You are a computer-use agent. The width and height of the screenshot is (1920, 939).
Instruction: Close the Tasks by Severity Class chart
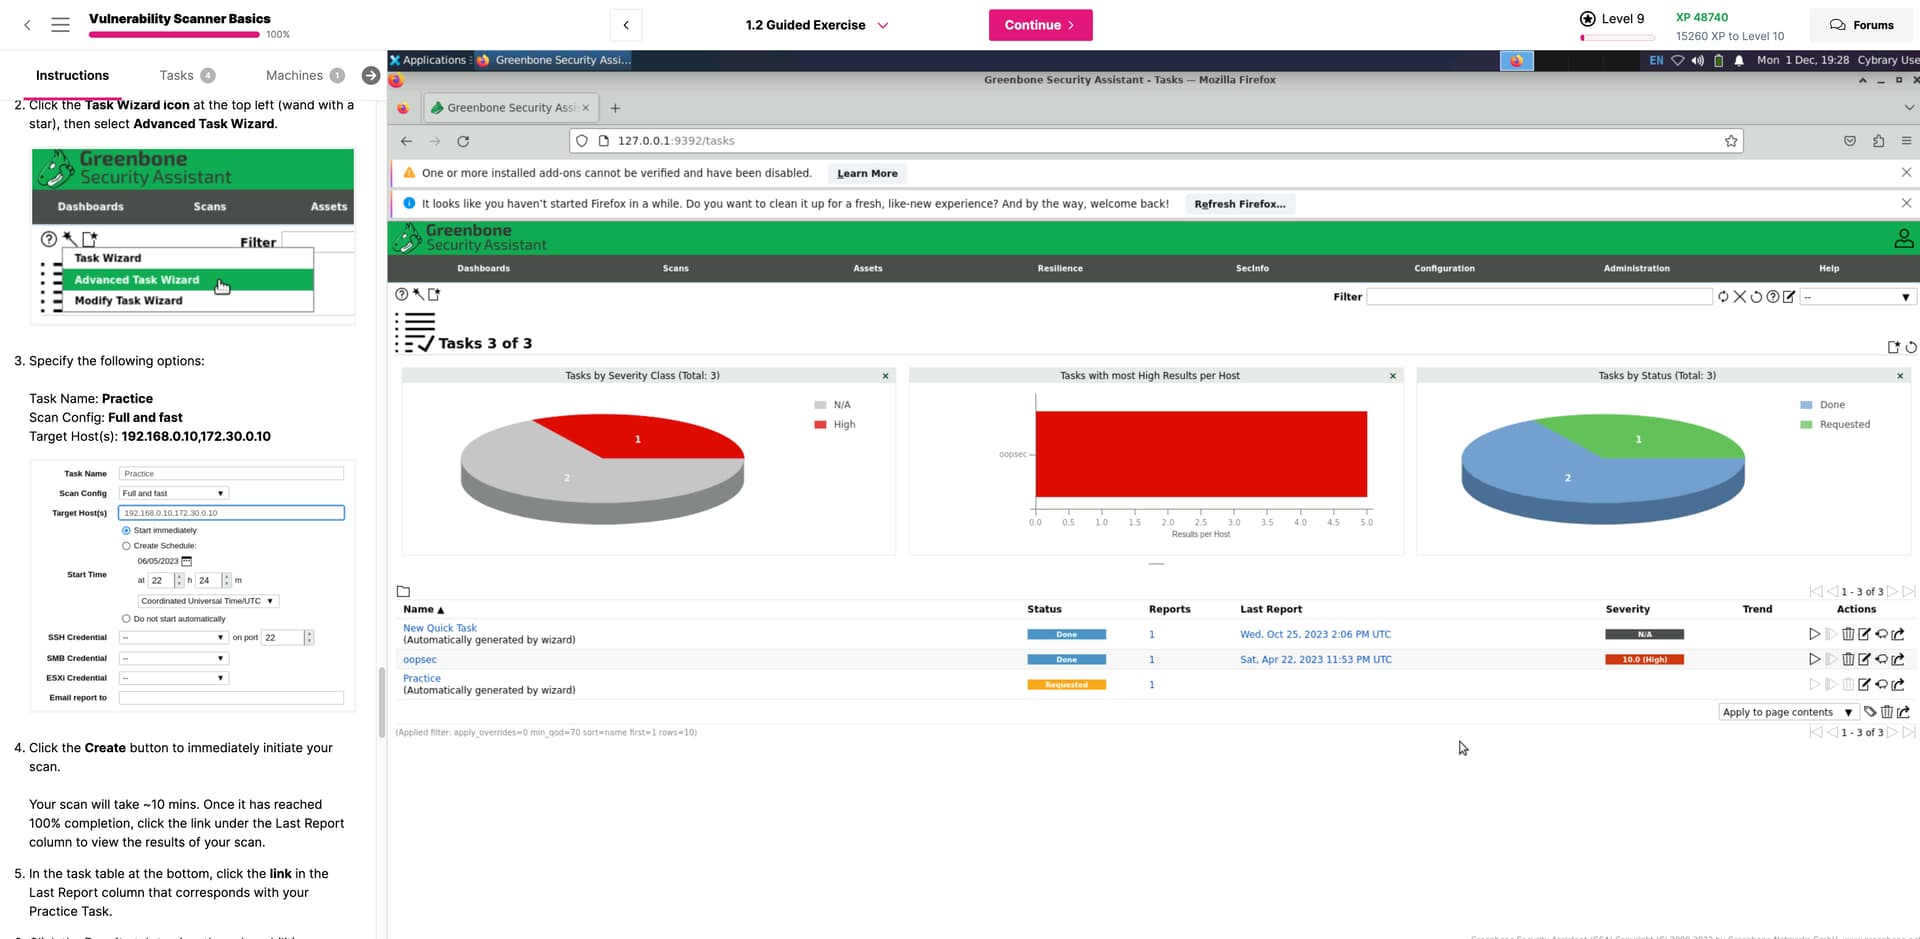(x=885, y=376)
